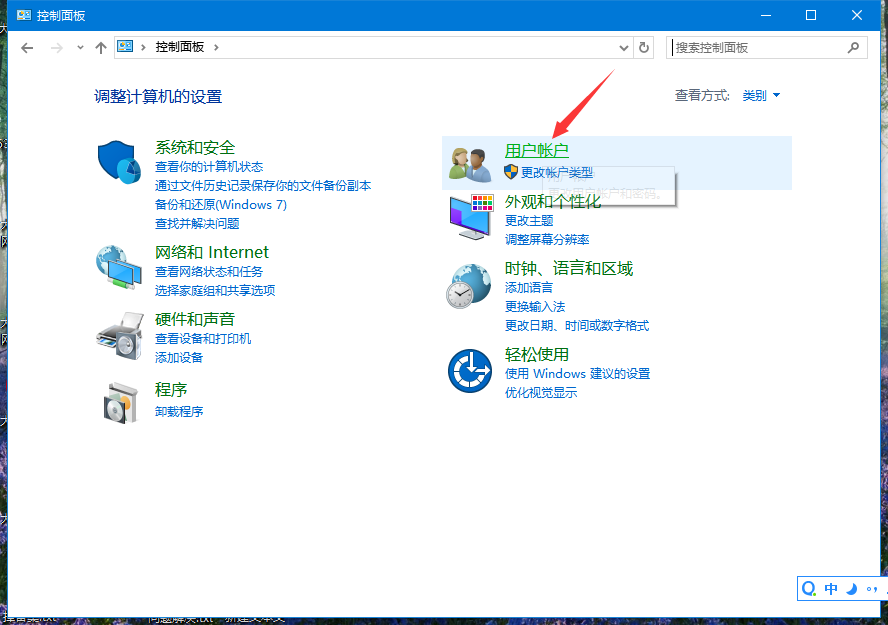Open the 系统和安全 category
The height and width of the screenshot is (625, 888).
click(x=195, y=147)
